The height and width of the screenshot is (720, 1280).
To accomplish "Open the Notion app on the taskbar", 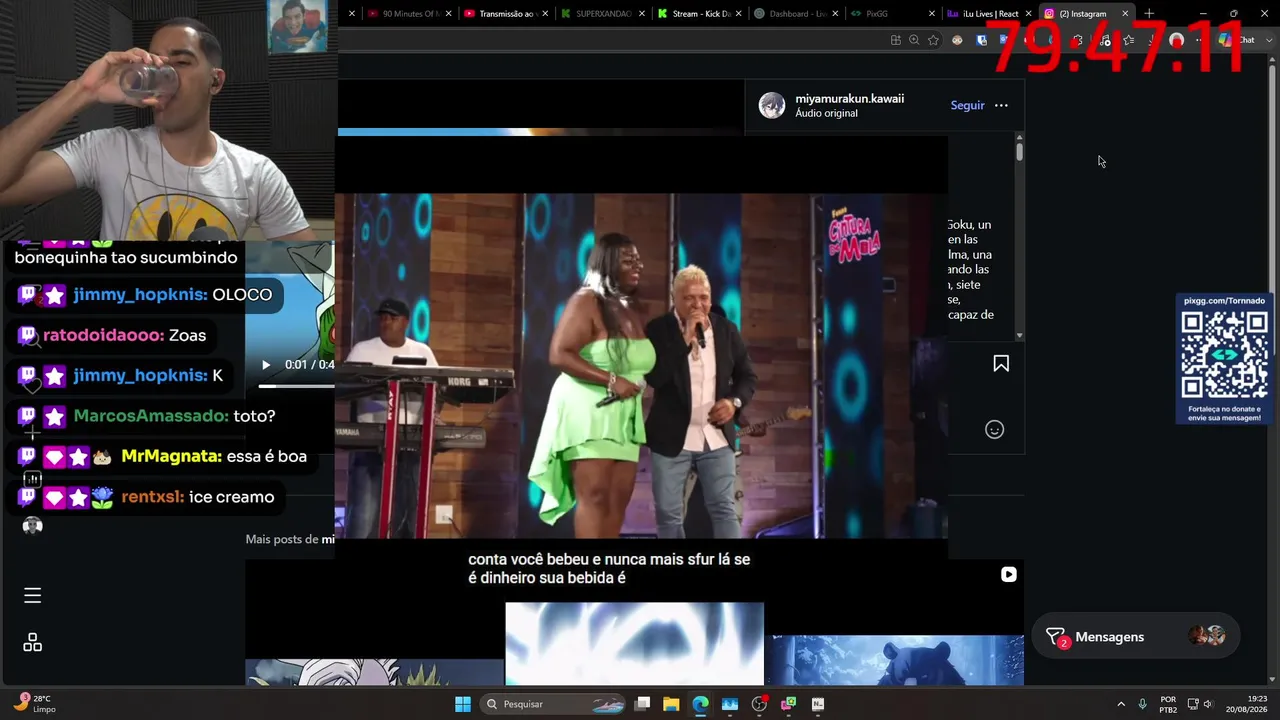I will (x=818, y=704).
